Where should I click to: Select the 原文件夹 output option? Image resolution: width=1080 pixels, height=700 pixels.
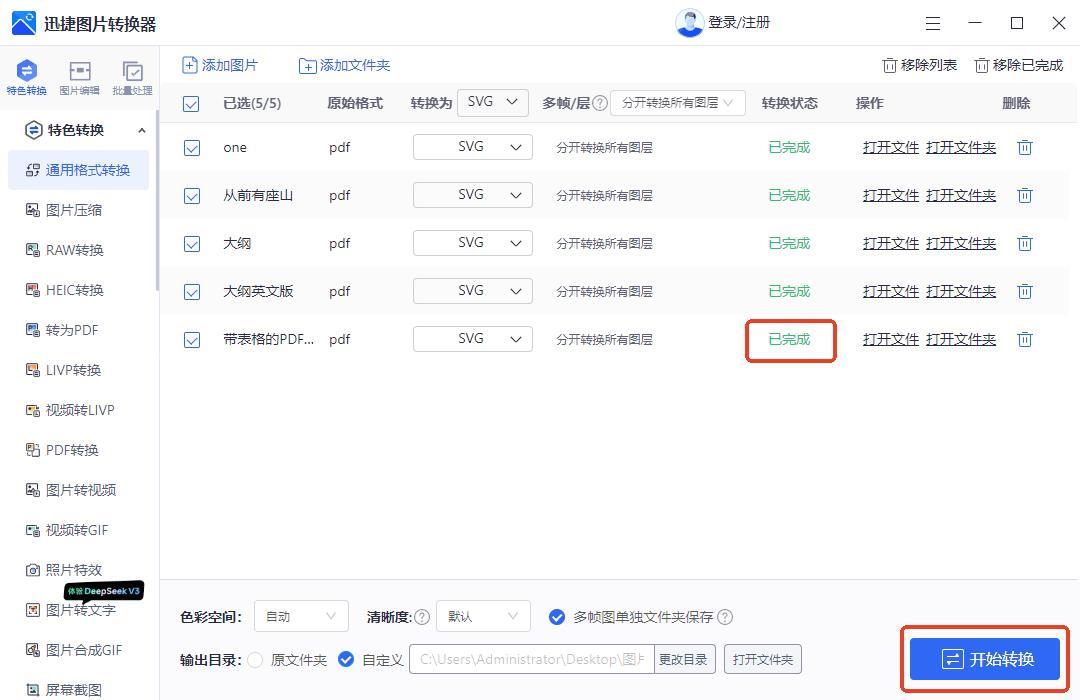click(x=256, y=660)
